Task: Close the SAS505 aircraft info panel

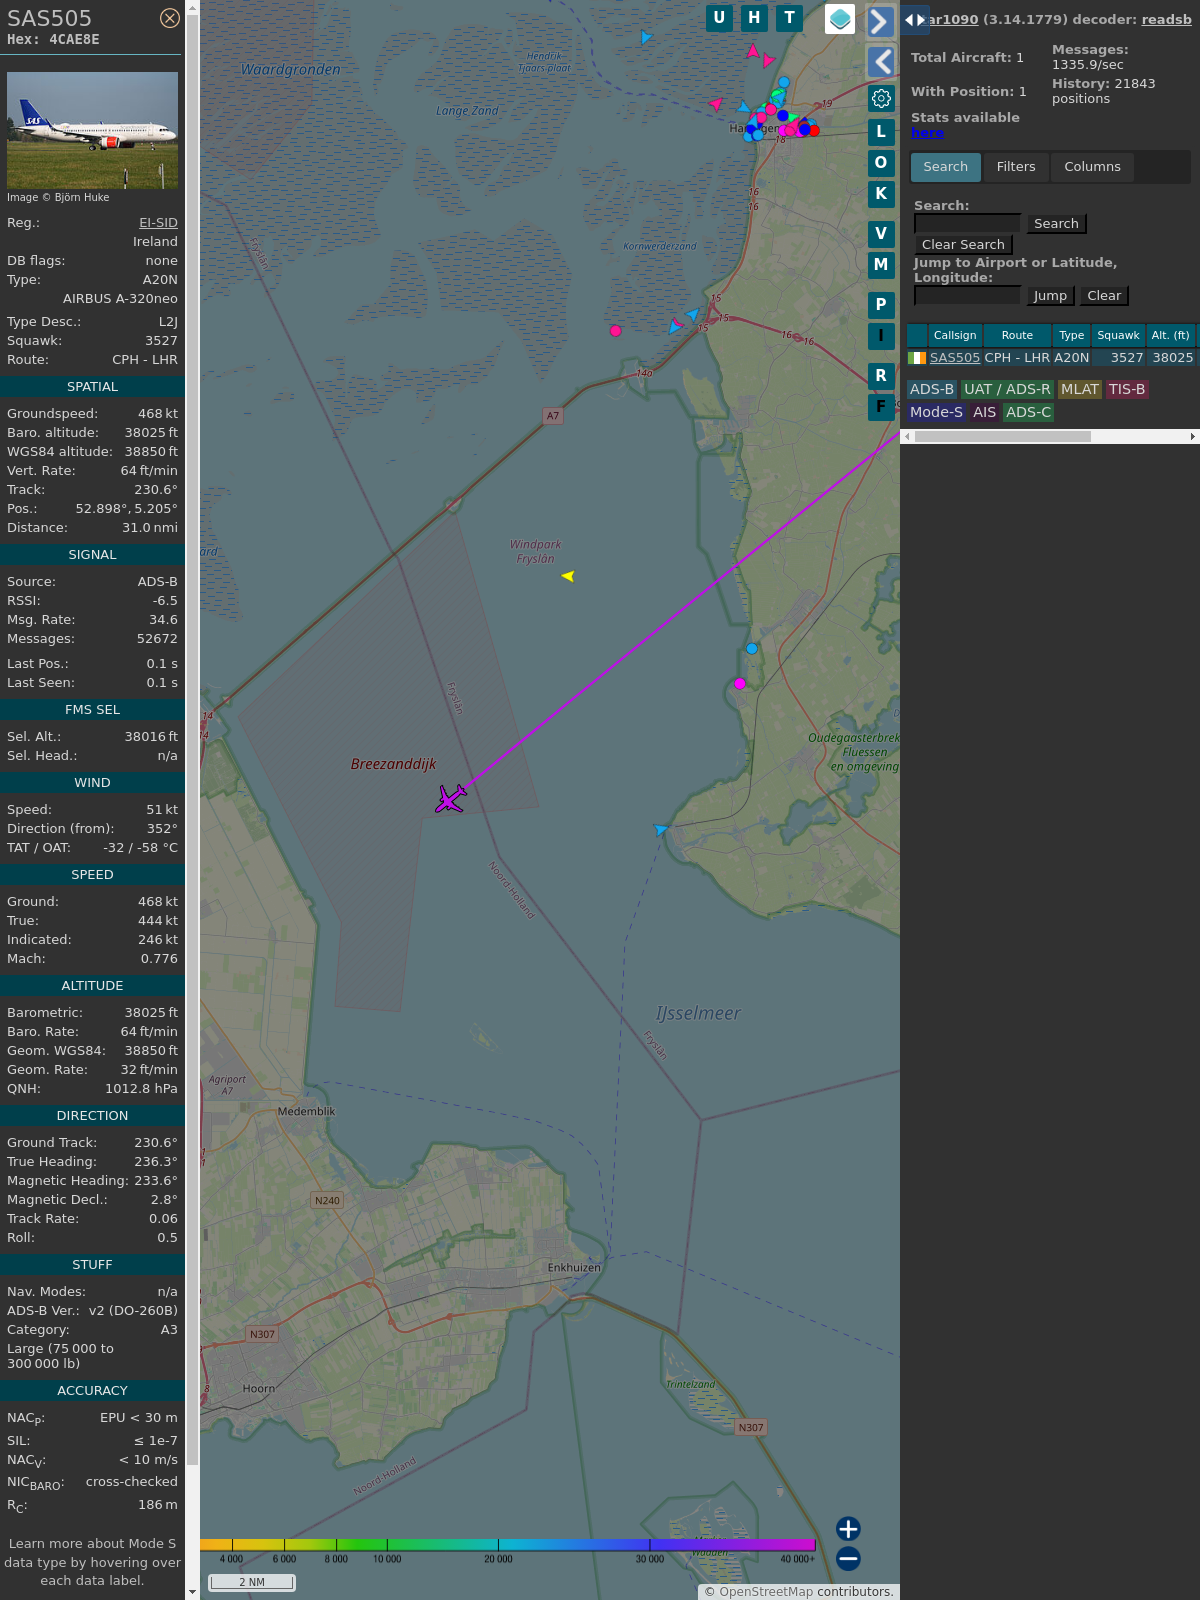Action: pos(170,18)
